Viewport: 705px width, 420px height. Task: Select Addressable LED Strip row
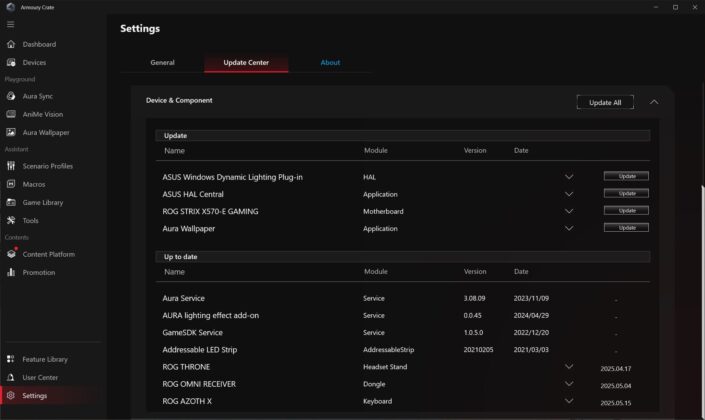point(200,349)
